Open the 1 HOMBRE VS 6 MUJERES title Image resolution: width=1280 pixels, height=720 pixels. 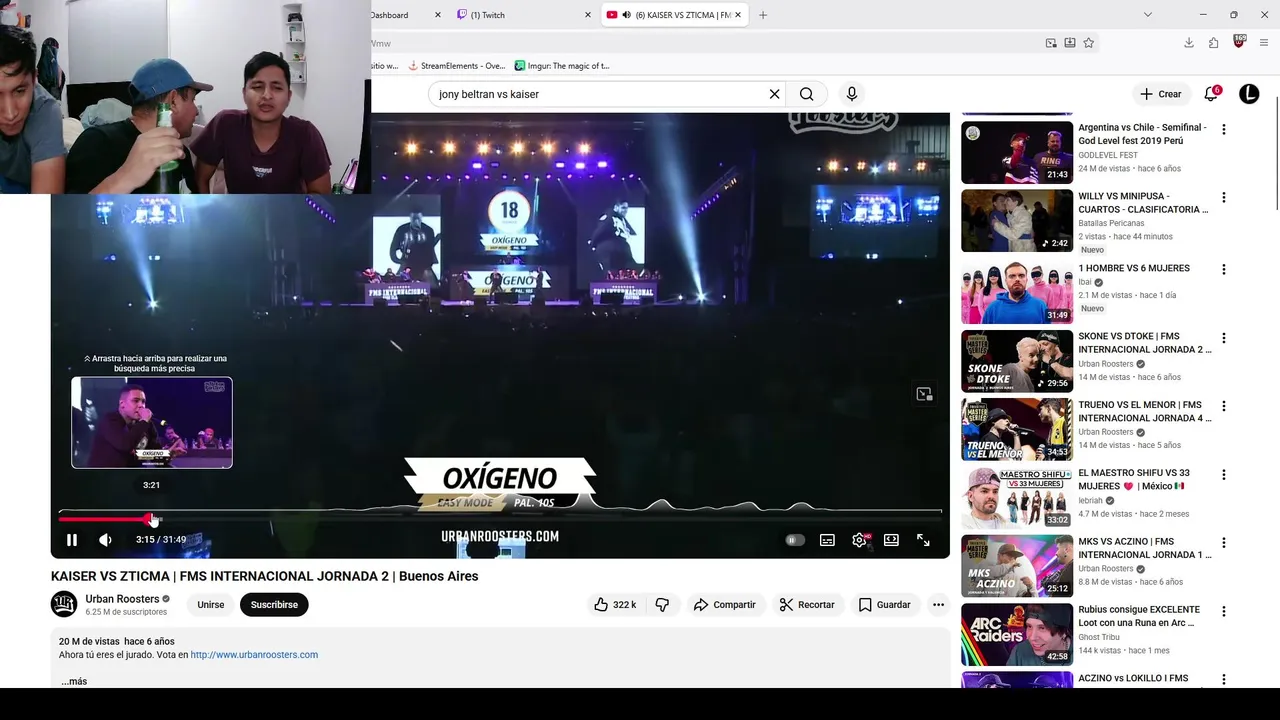[1134, 268]
